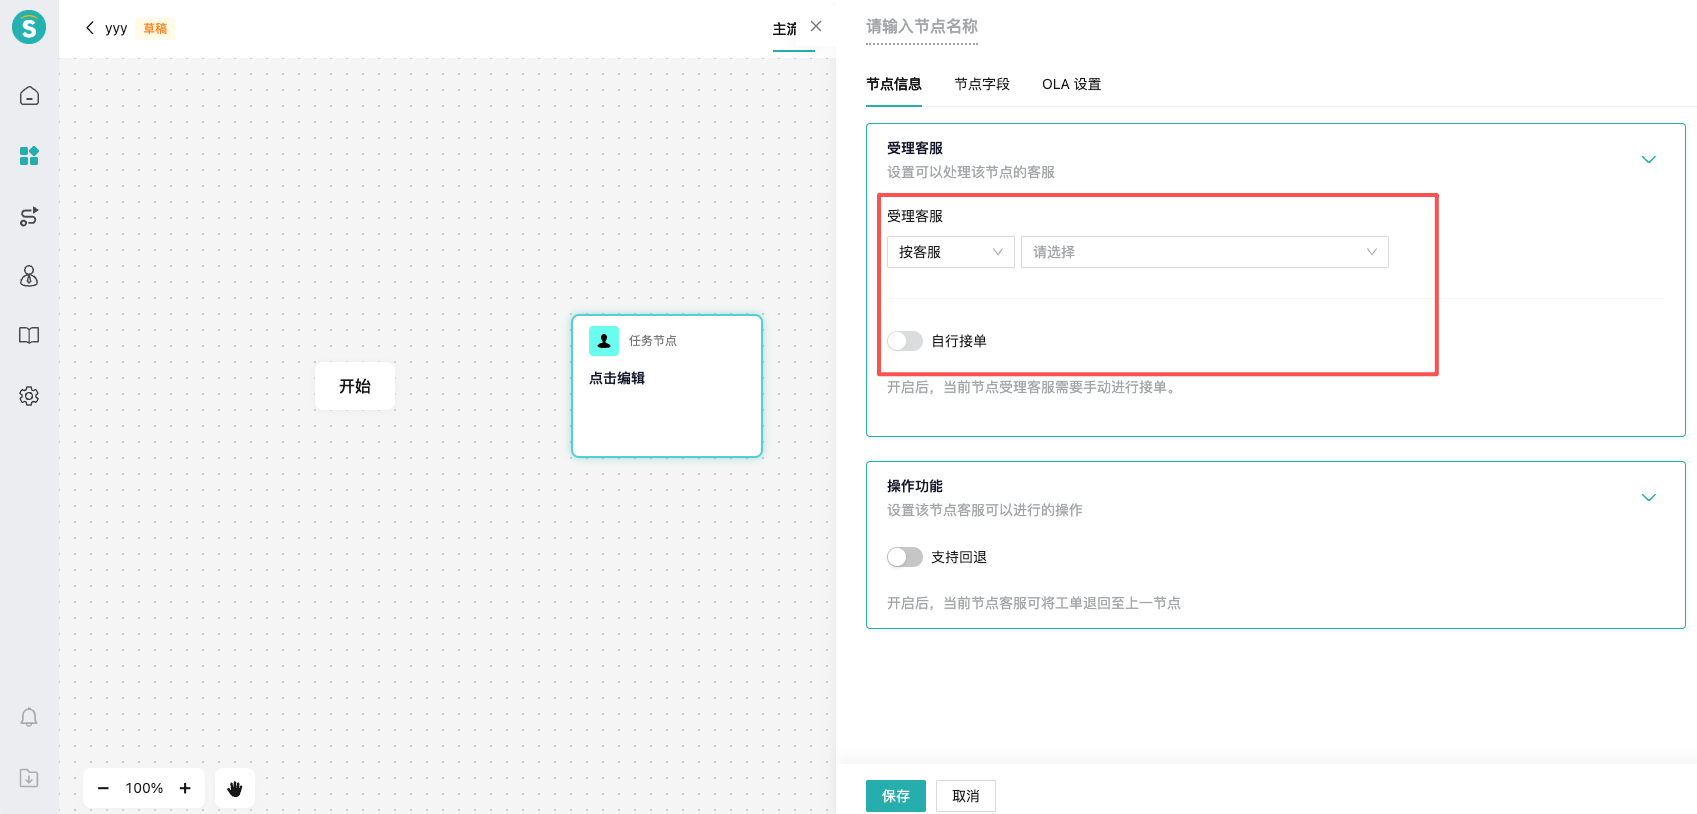This screenshot has height=814, width=1697.
Task: Click the 取消 button
Action: pyautogui.click(x=965, y=796)
